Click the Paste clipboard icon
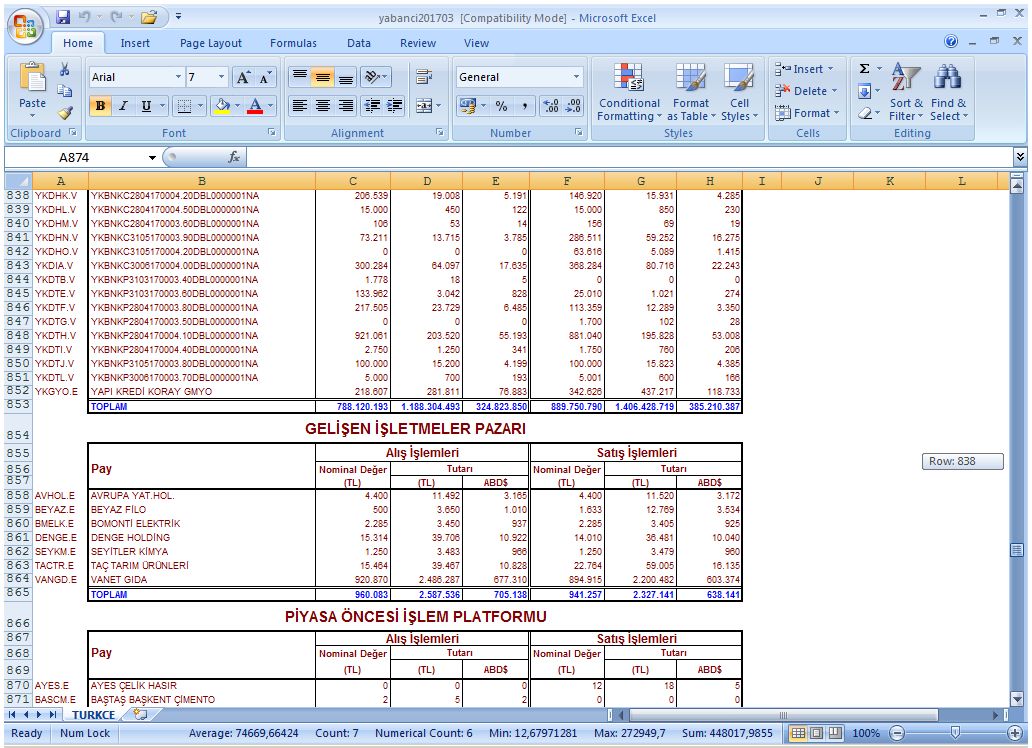Screen dimensions: 1032x748 point(32,77)
